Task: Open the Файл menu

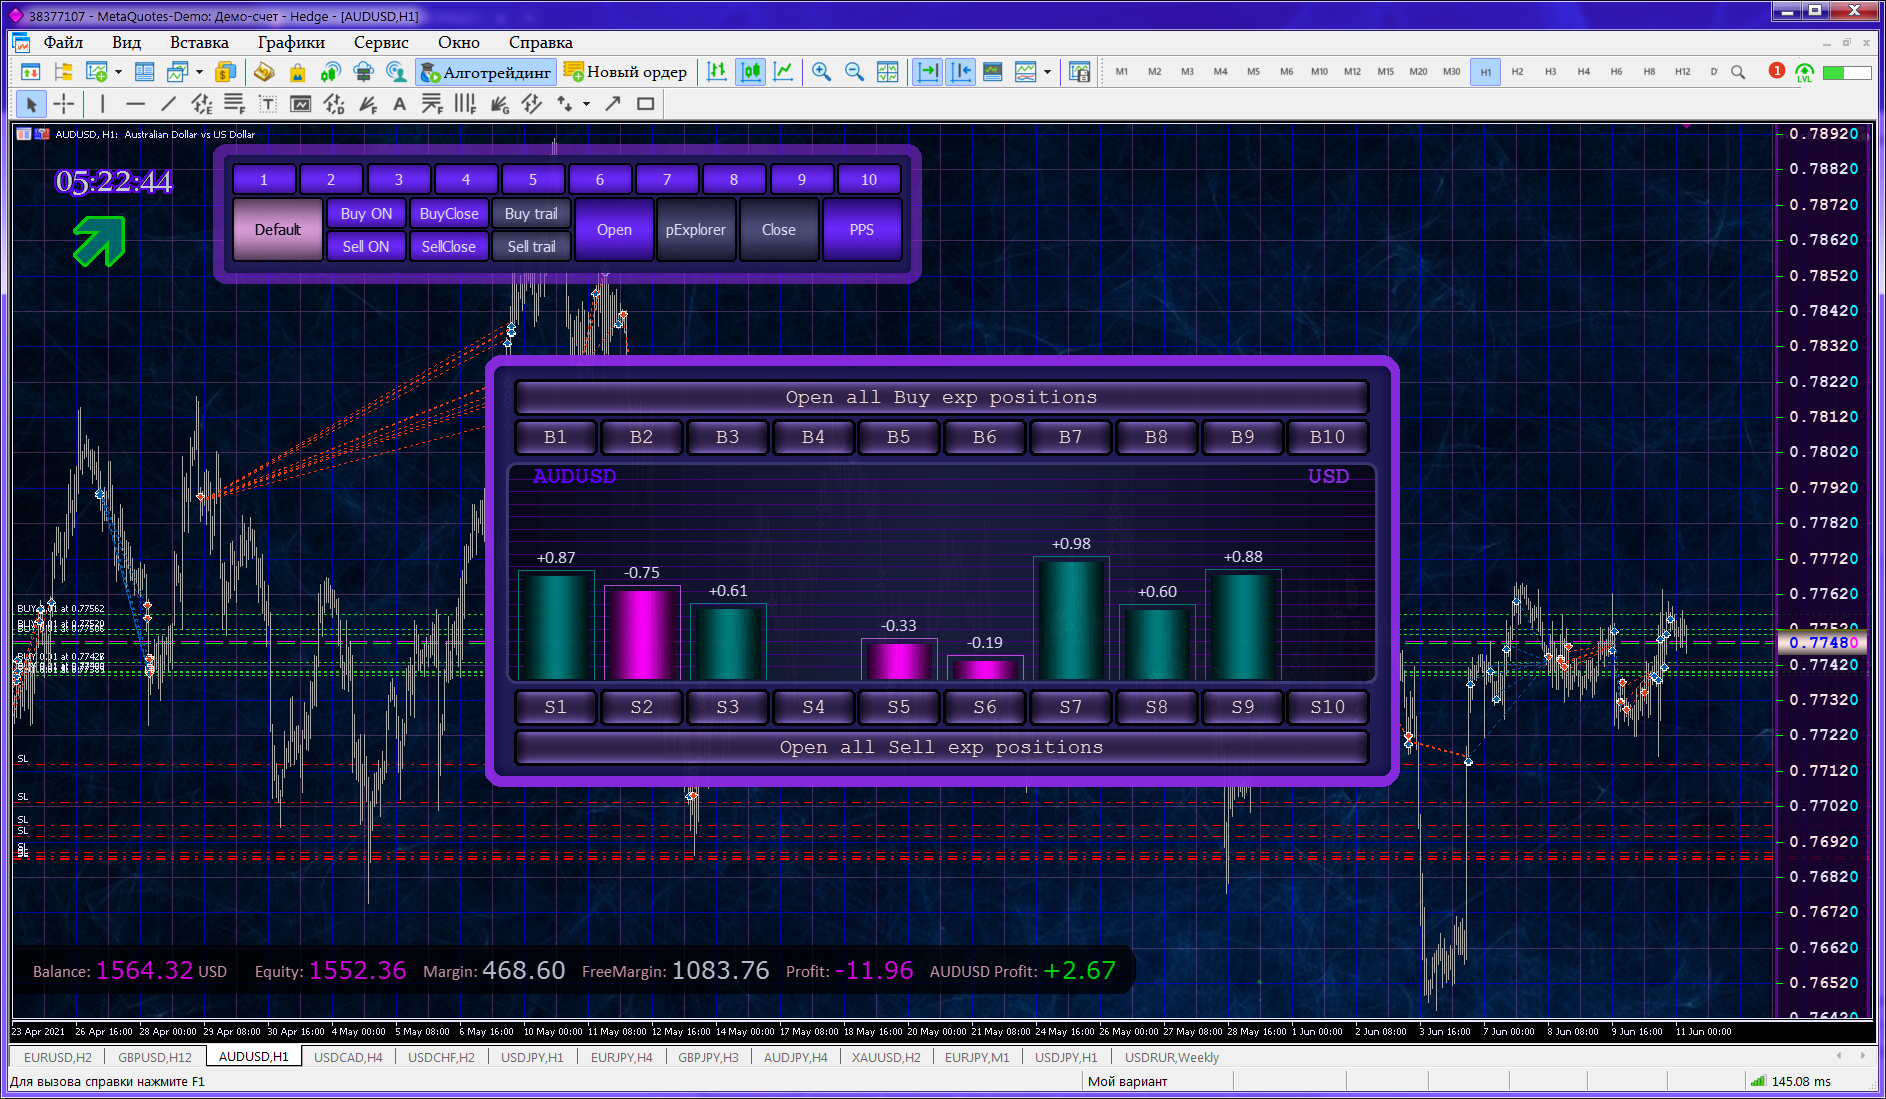Action: pos(63,42)
